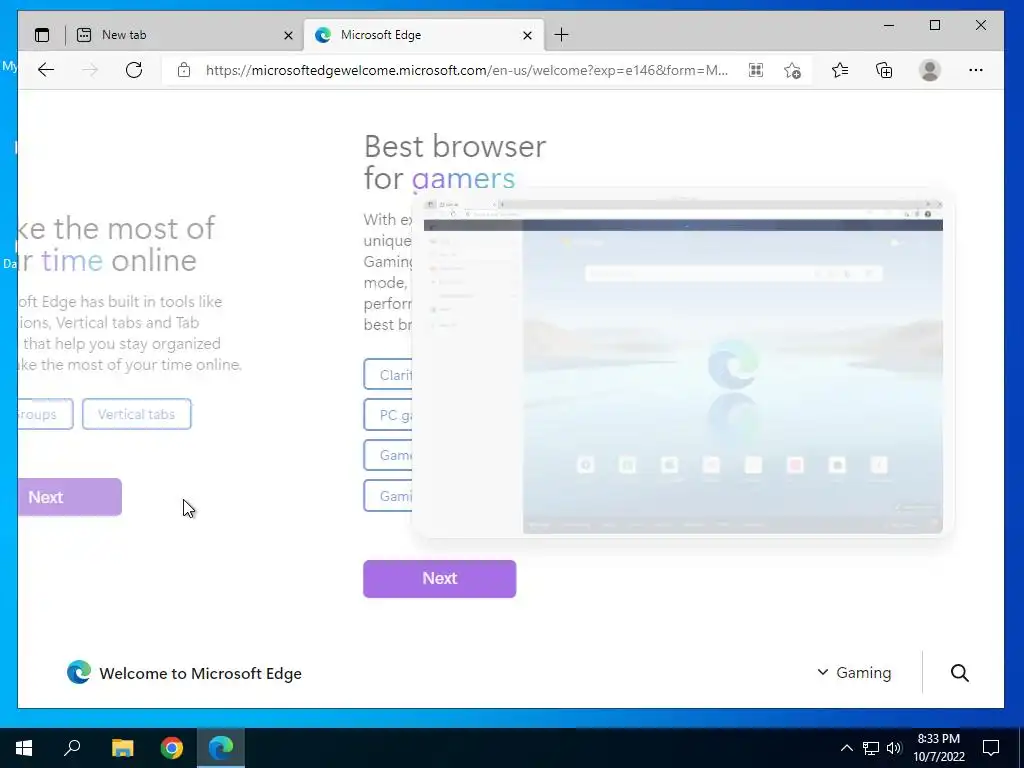Open the Favorites list
Viewport: 1024px width, 768px height.
coord(840,70)
